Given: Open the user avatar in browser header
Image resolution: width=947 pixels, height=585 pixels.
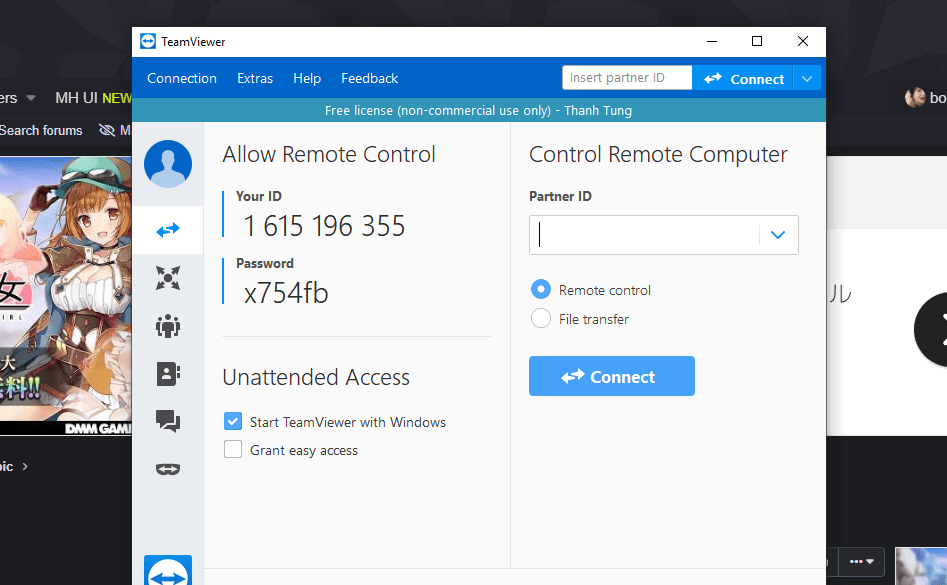Looking at the screenshot, I should [x=915, y=97].
